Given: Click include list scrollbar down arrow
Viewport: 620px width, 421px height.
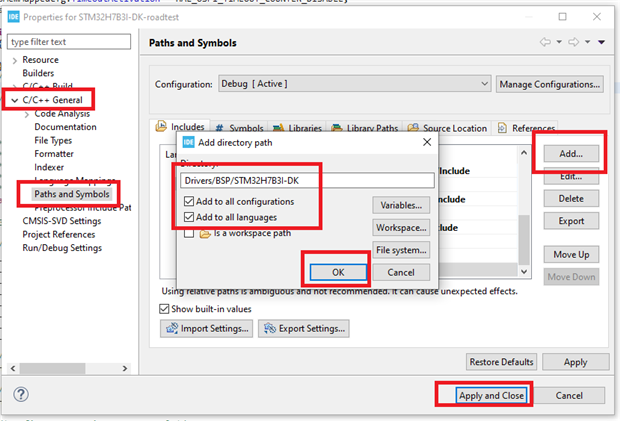Looking at the screenshot, I should 524,272.
